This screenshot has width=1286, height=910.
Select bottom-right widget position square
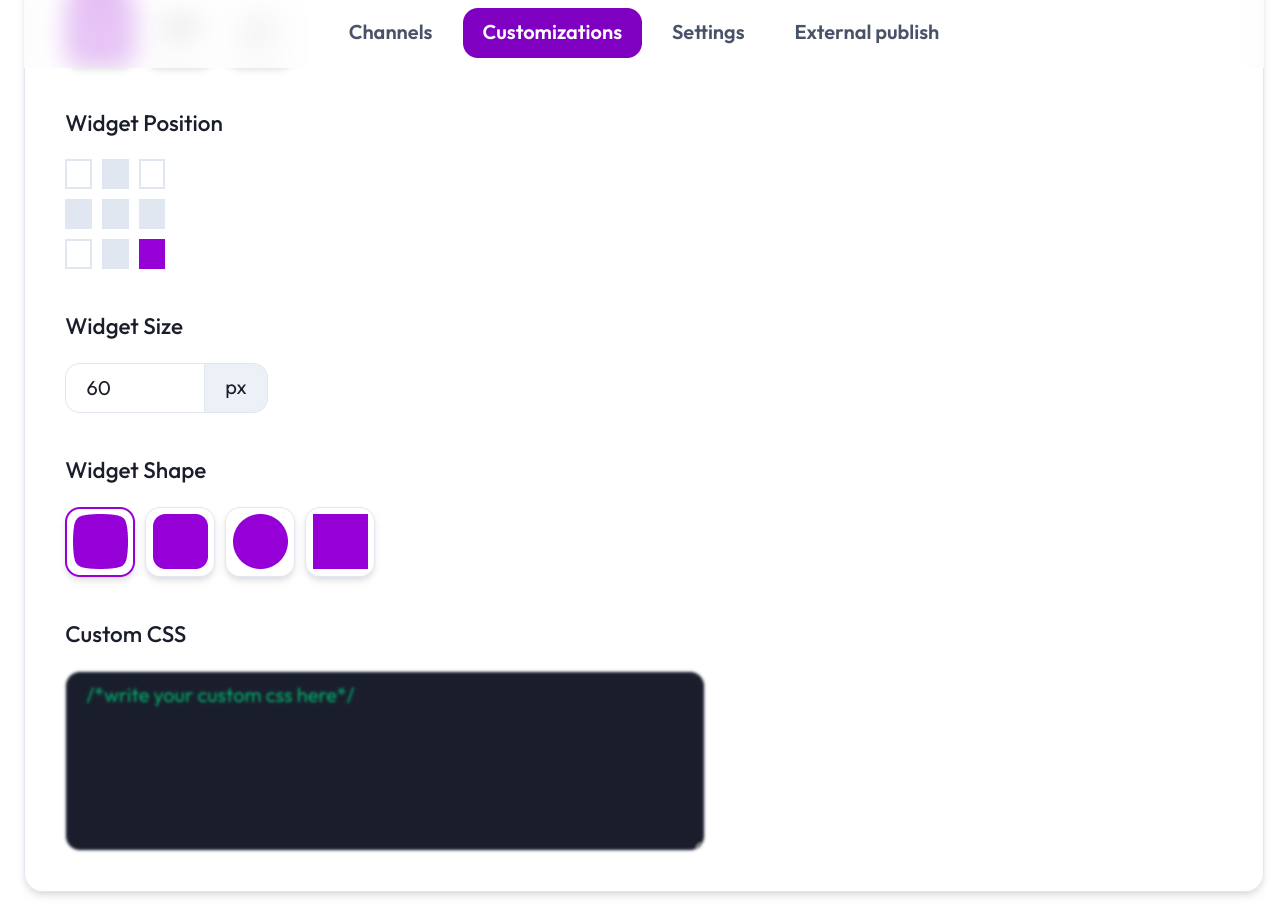click(152, 254)
